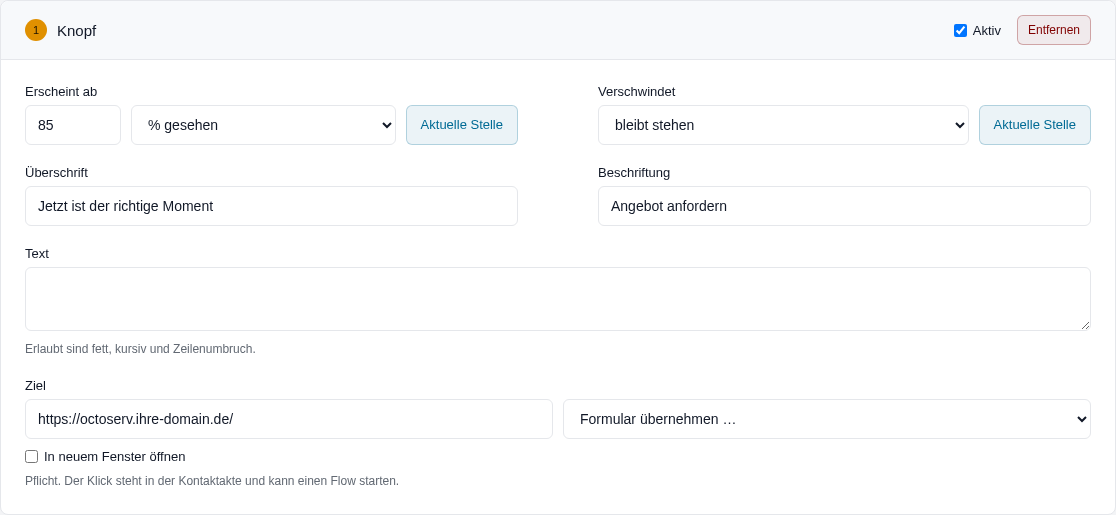Open the bleibt stehen dropdown
The image size is (1116, 515).
click(783, 125)
